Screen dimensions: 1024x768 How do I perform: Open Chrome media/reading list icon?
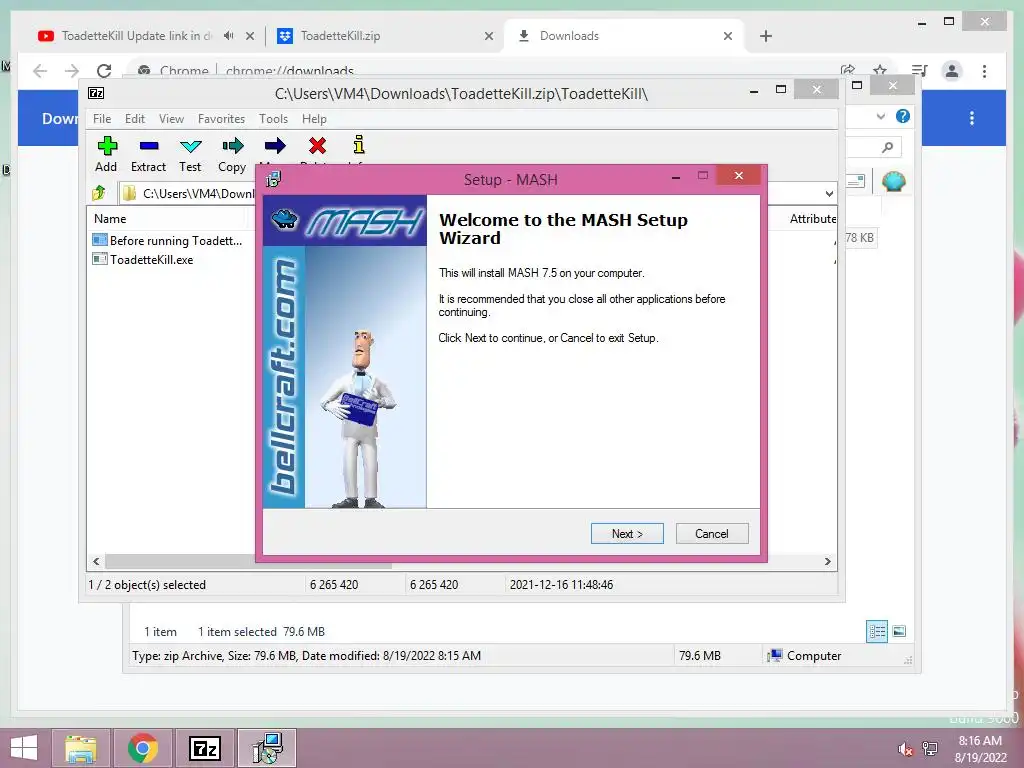click(x=920, y=71)
